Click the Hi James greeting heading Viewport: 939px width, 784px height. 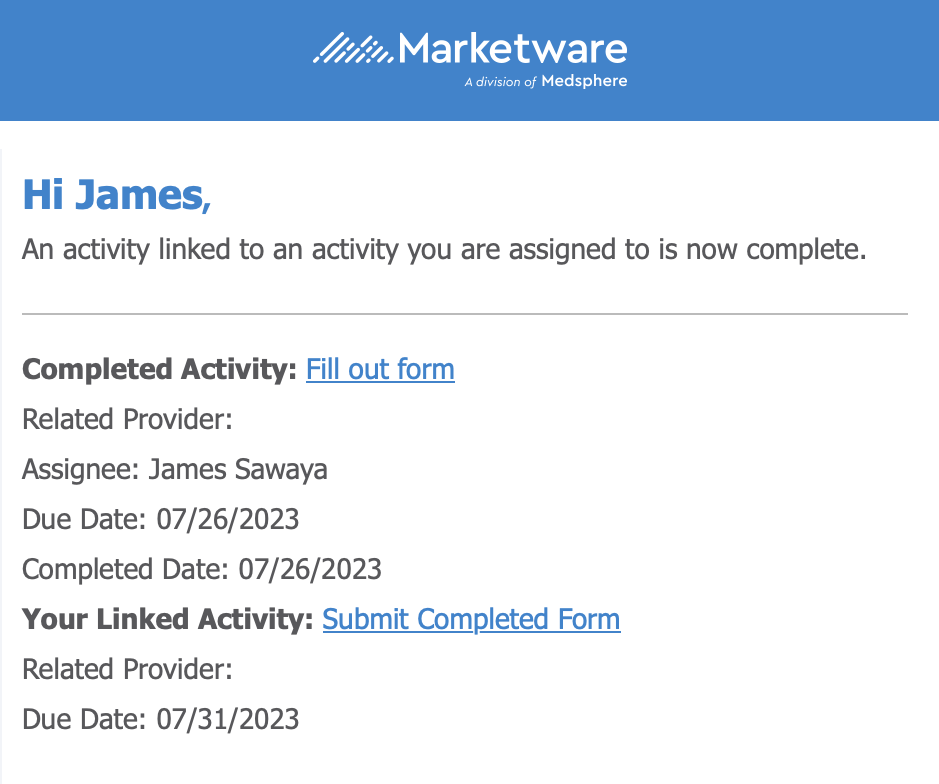pos(117,195)
